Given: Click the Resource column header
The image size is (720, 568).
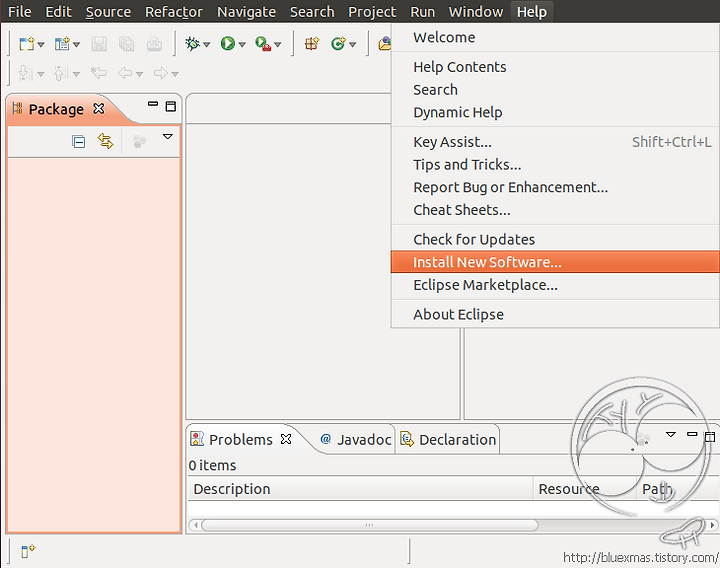Looking at the screenshot, I should pos(585,489).
